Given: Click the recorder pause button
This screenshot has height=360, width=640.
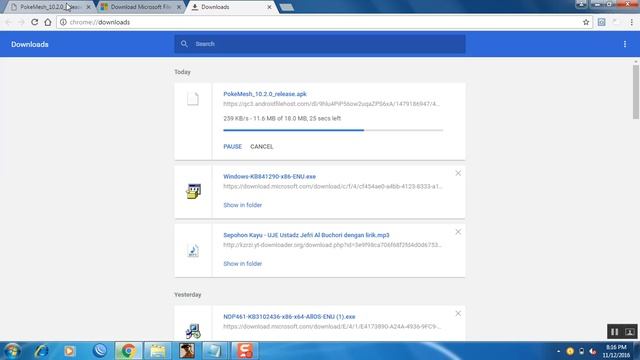Looking at the screenshot, I should [x=614, y=332].
